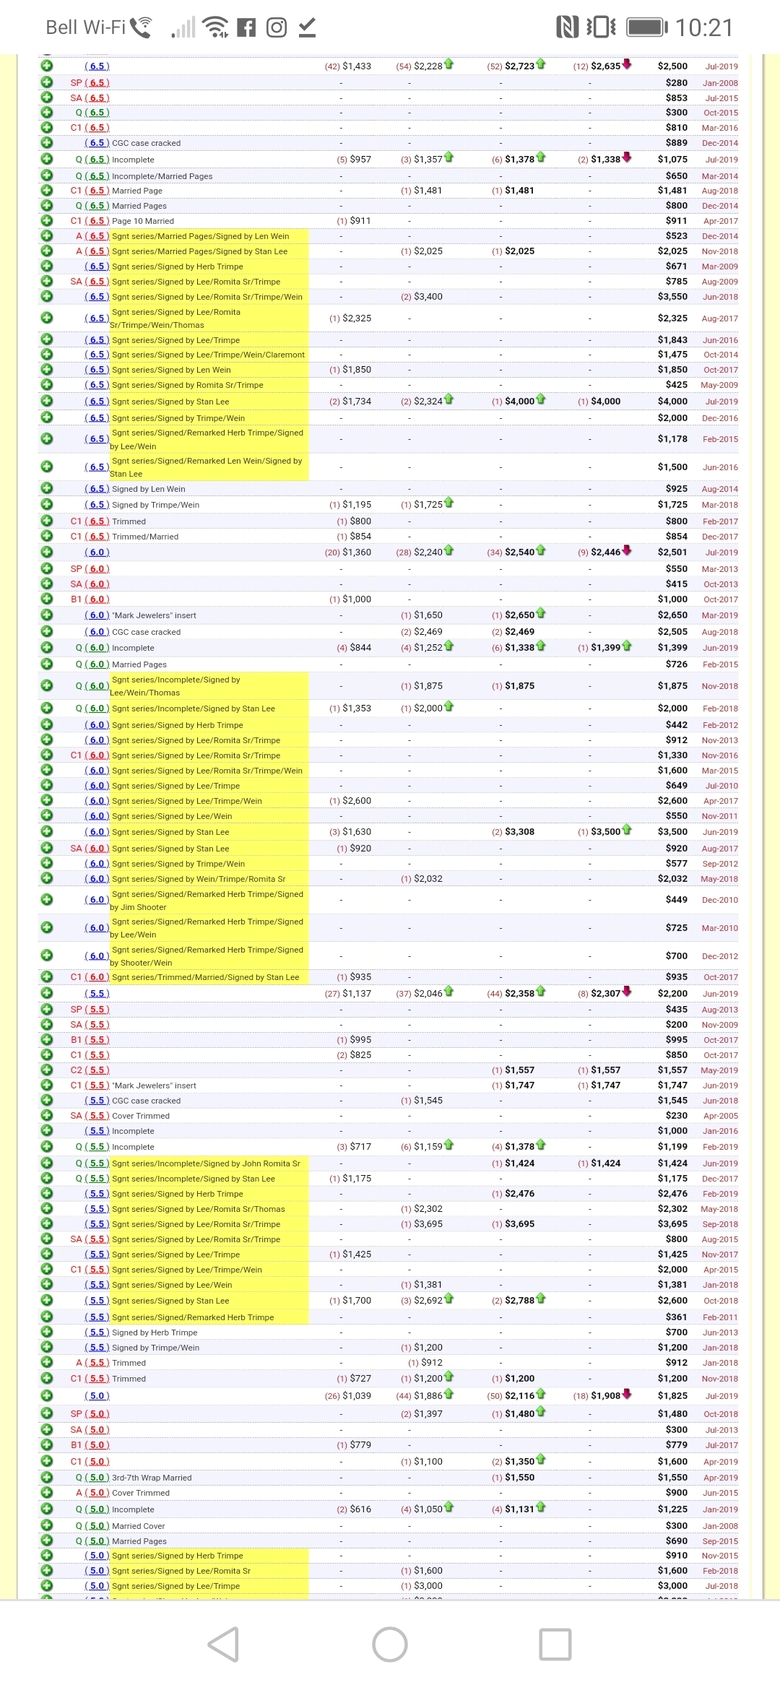Expand 6.5 Signed by Lee/Romita Sr/Trimpe/Wein/Thomas row

tap(46, 317)
